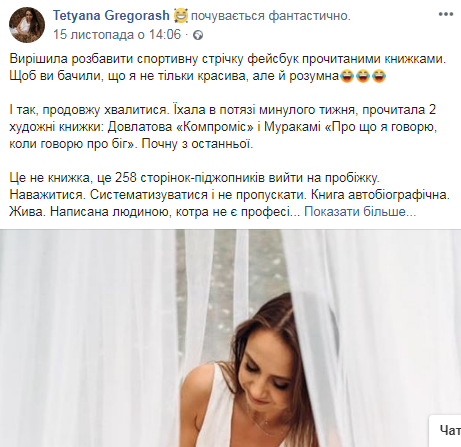Click the text "Книга автобіографічна"

pos(380,195)
